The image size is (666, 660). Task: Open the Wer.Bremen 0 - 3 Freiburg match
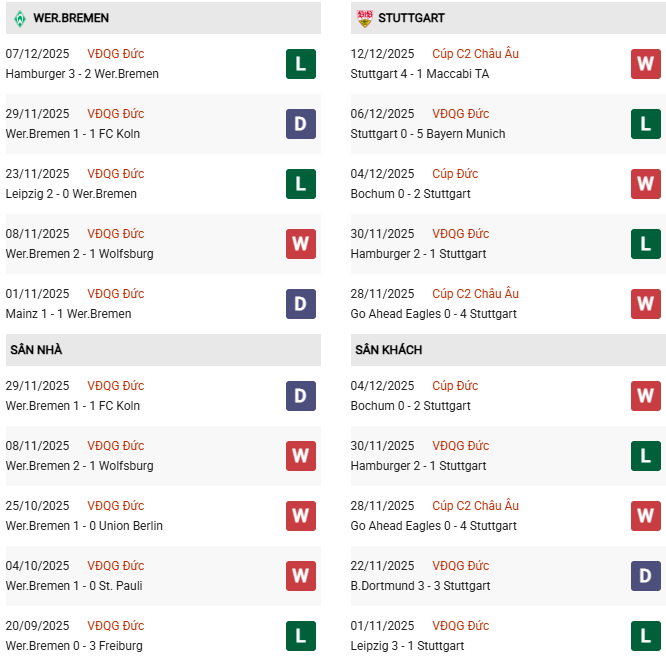pos(74,646)
